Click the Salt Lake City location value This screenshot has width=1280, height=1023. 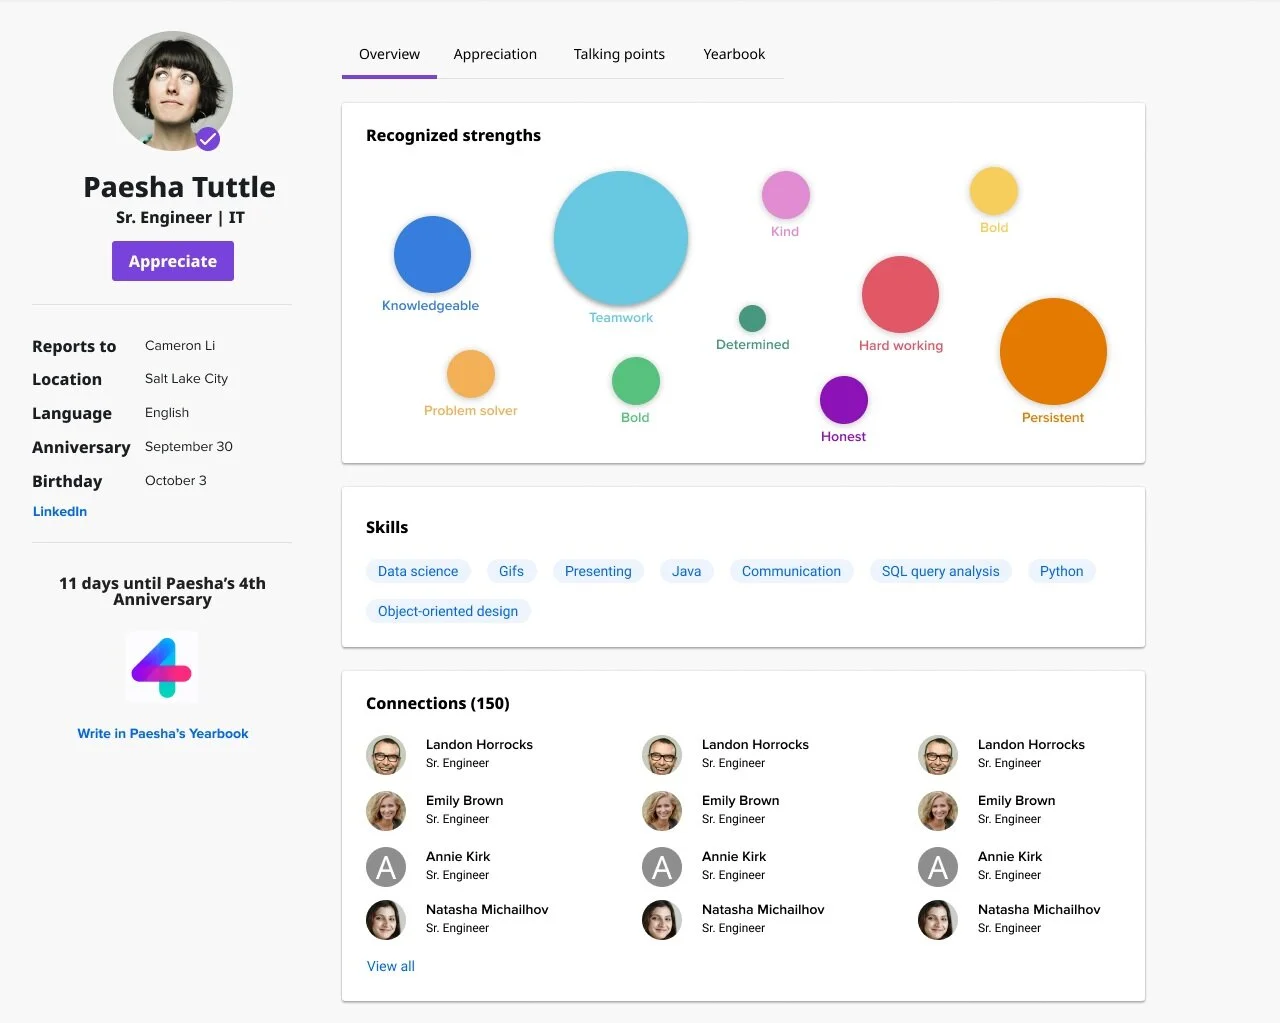186,378
